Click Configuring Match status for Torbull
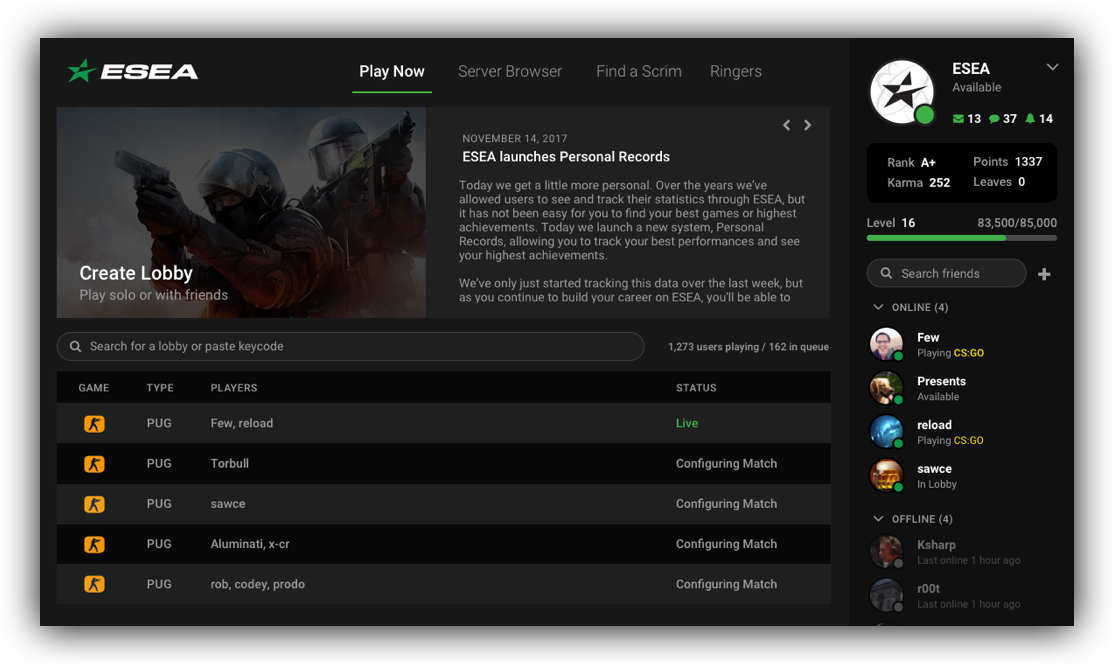Screen dimensions: 1114x668 (726, 463)
